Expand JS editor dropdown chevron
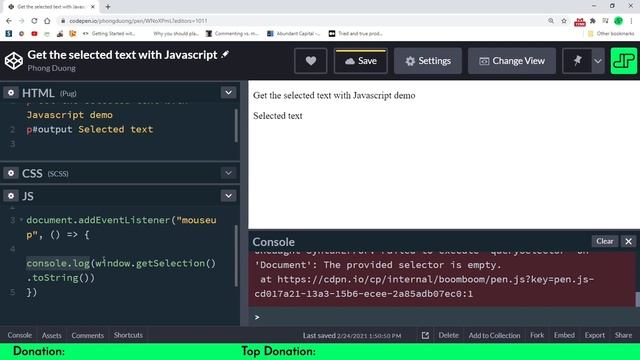Viewport: 640px width, 360px height. tap(229, 196)
